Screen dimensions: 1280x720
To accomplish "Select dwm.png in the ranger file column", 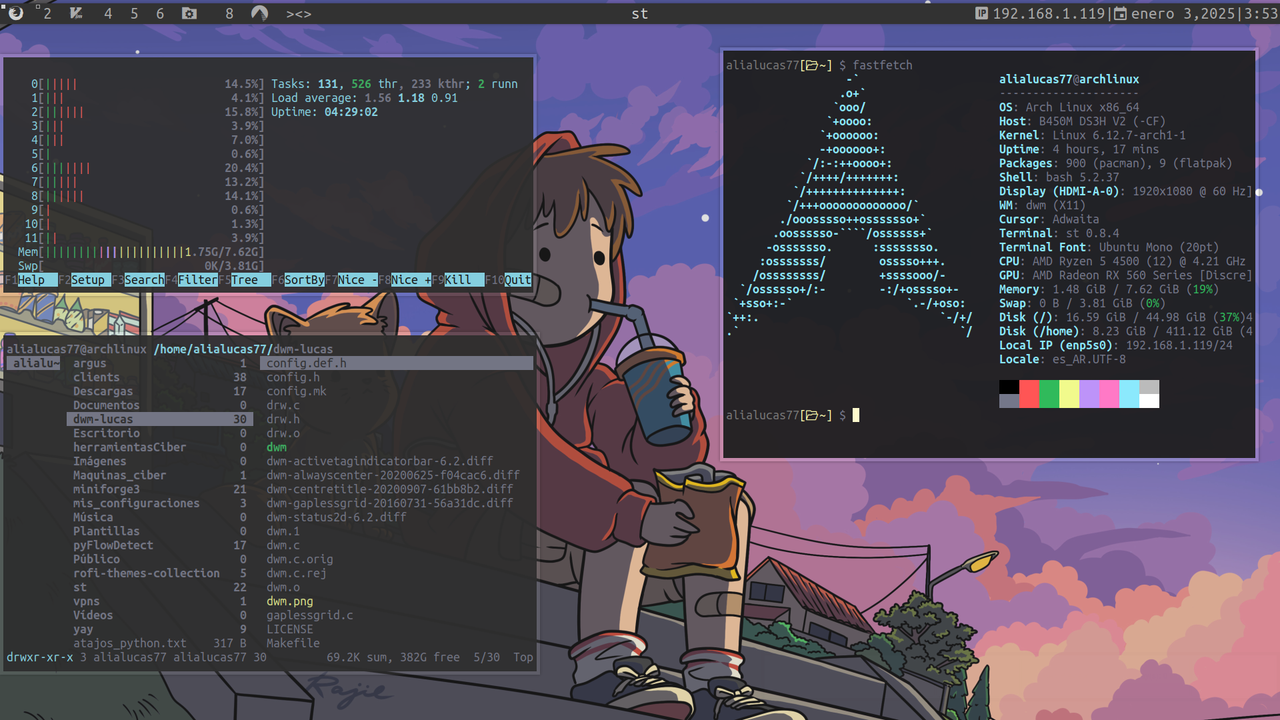I will pyautogui.click(x=290, y=601).
